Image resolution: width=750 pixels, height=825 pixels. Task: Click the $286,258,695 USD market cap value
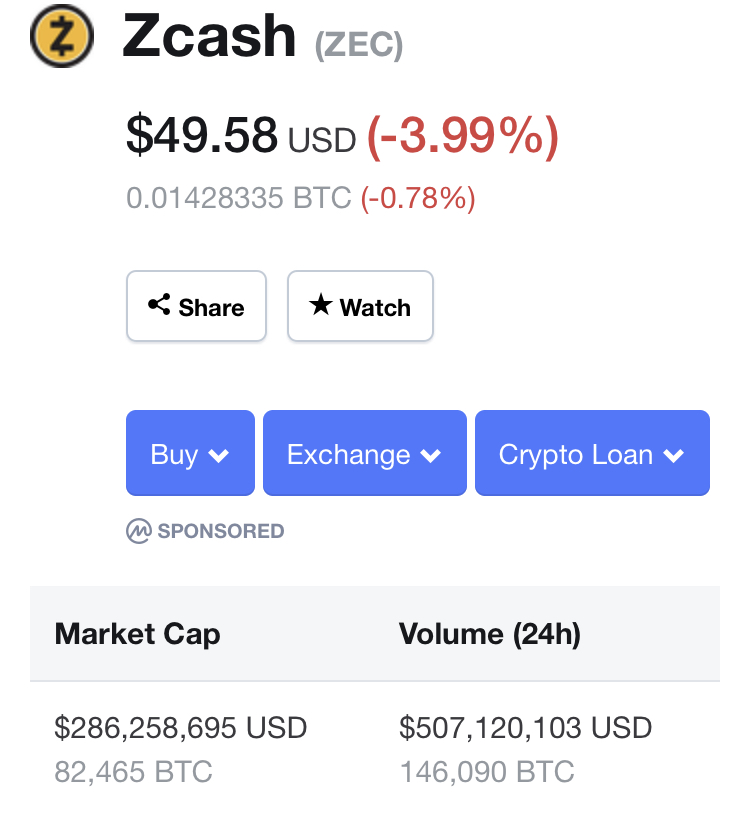(180, 728)
